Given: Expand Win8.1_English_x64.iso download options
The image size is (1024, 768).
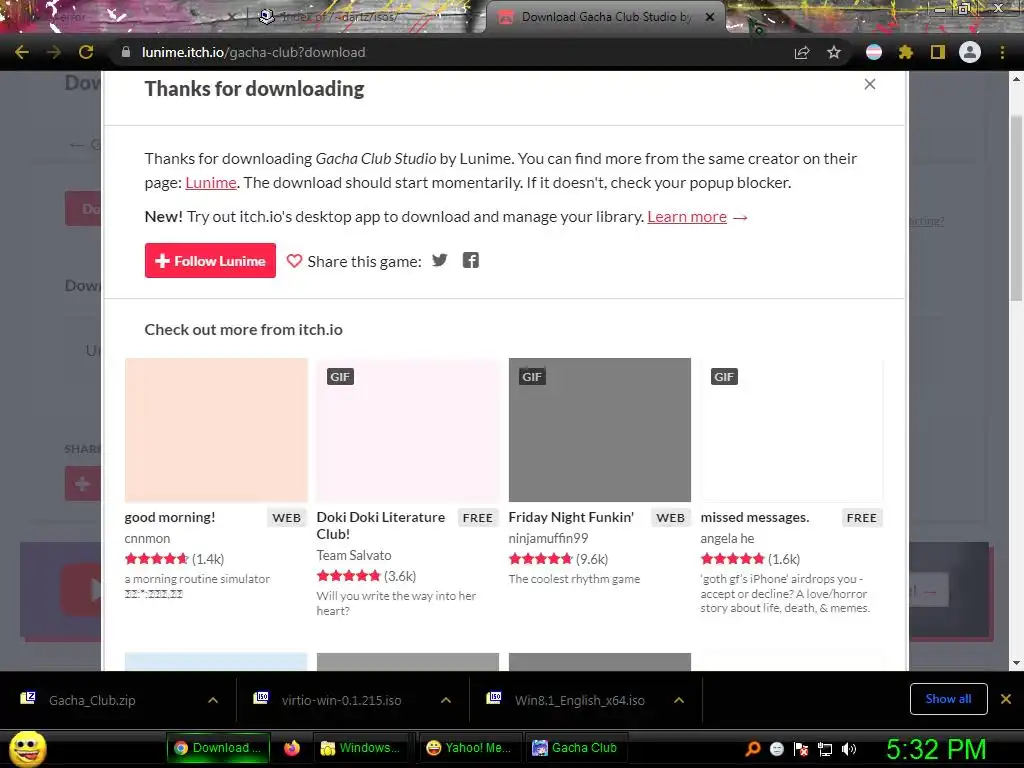Looking at the screenshot, I should click(679, 700).
